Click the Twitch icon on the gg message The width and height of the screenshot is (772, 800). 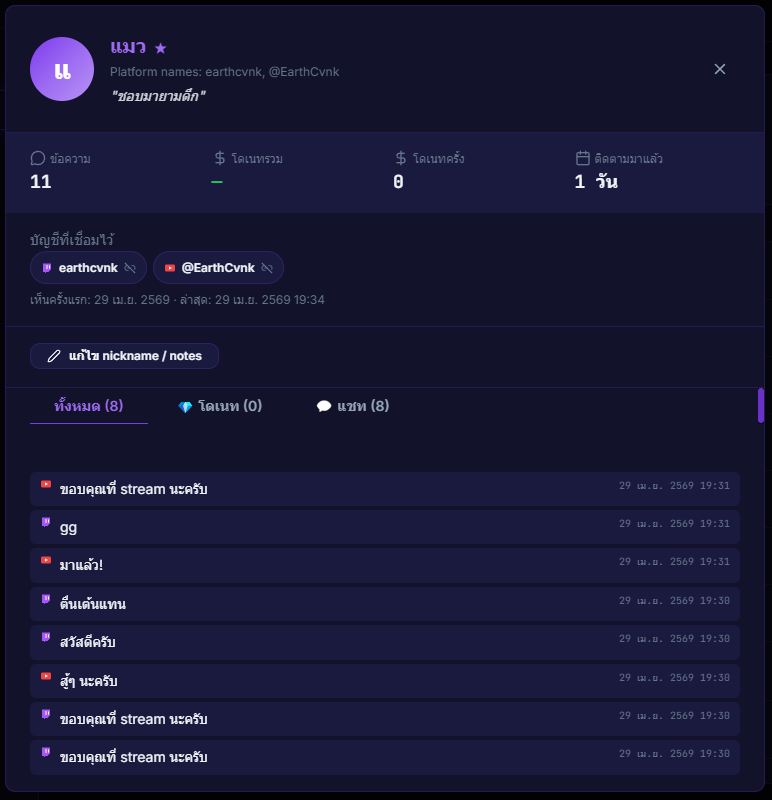(45, 524)
